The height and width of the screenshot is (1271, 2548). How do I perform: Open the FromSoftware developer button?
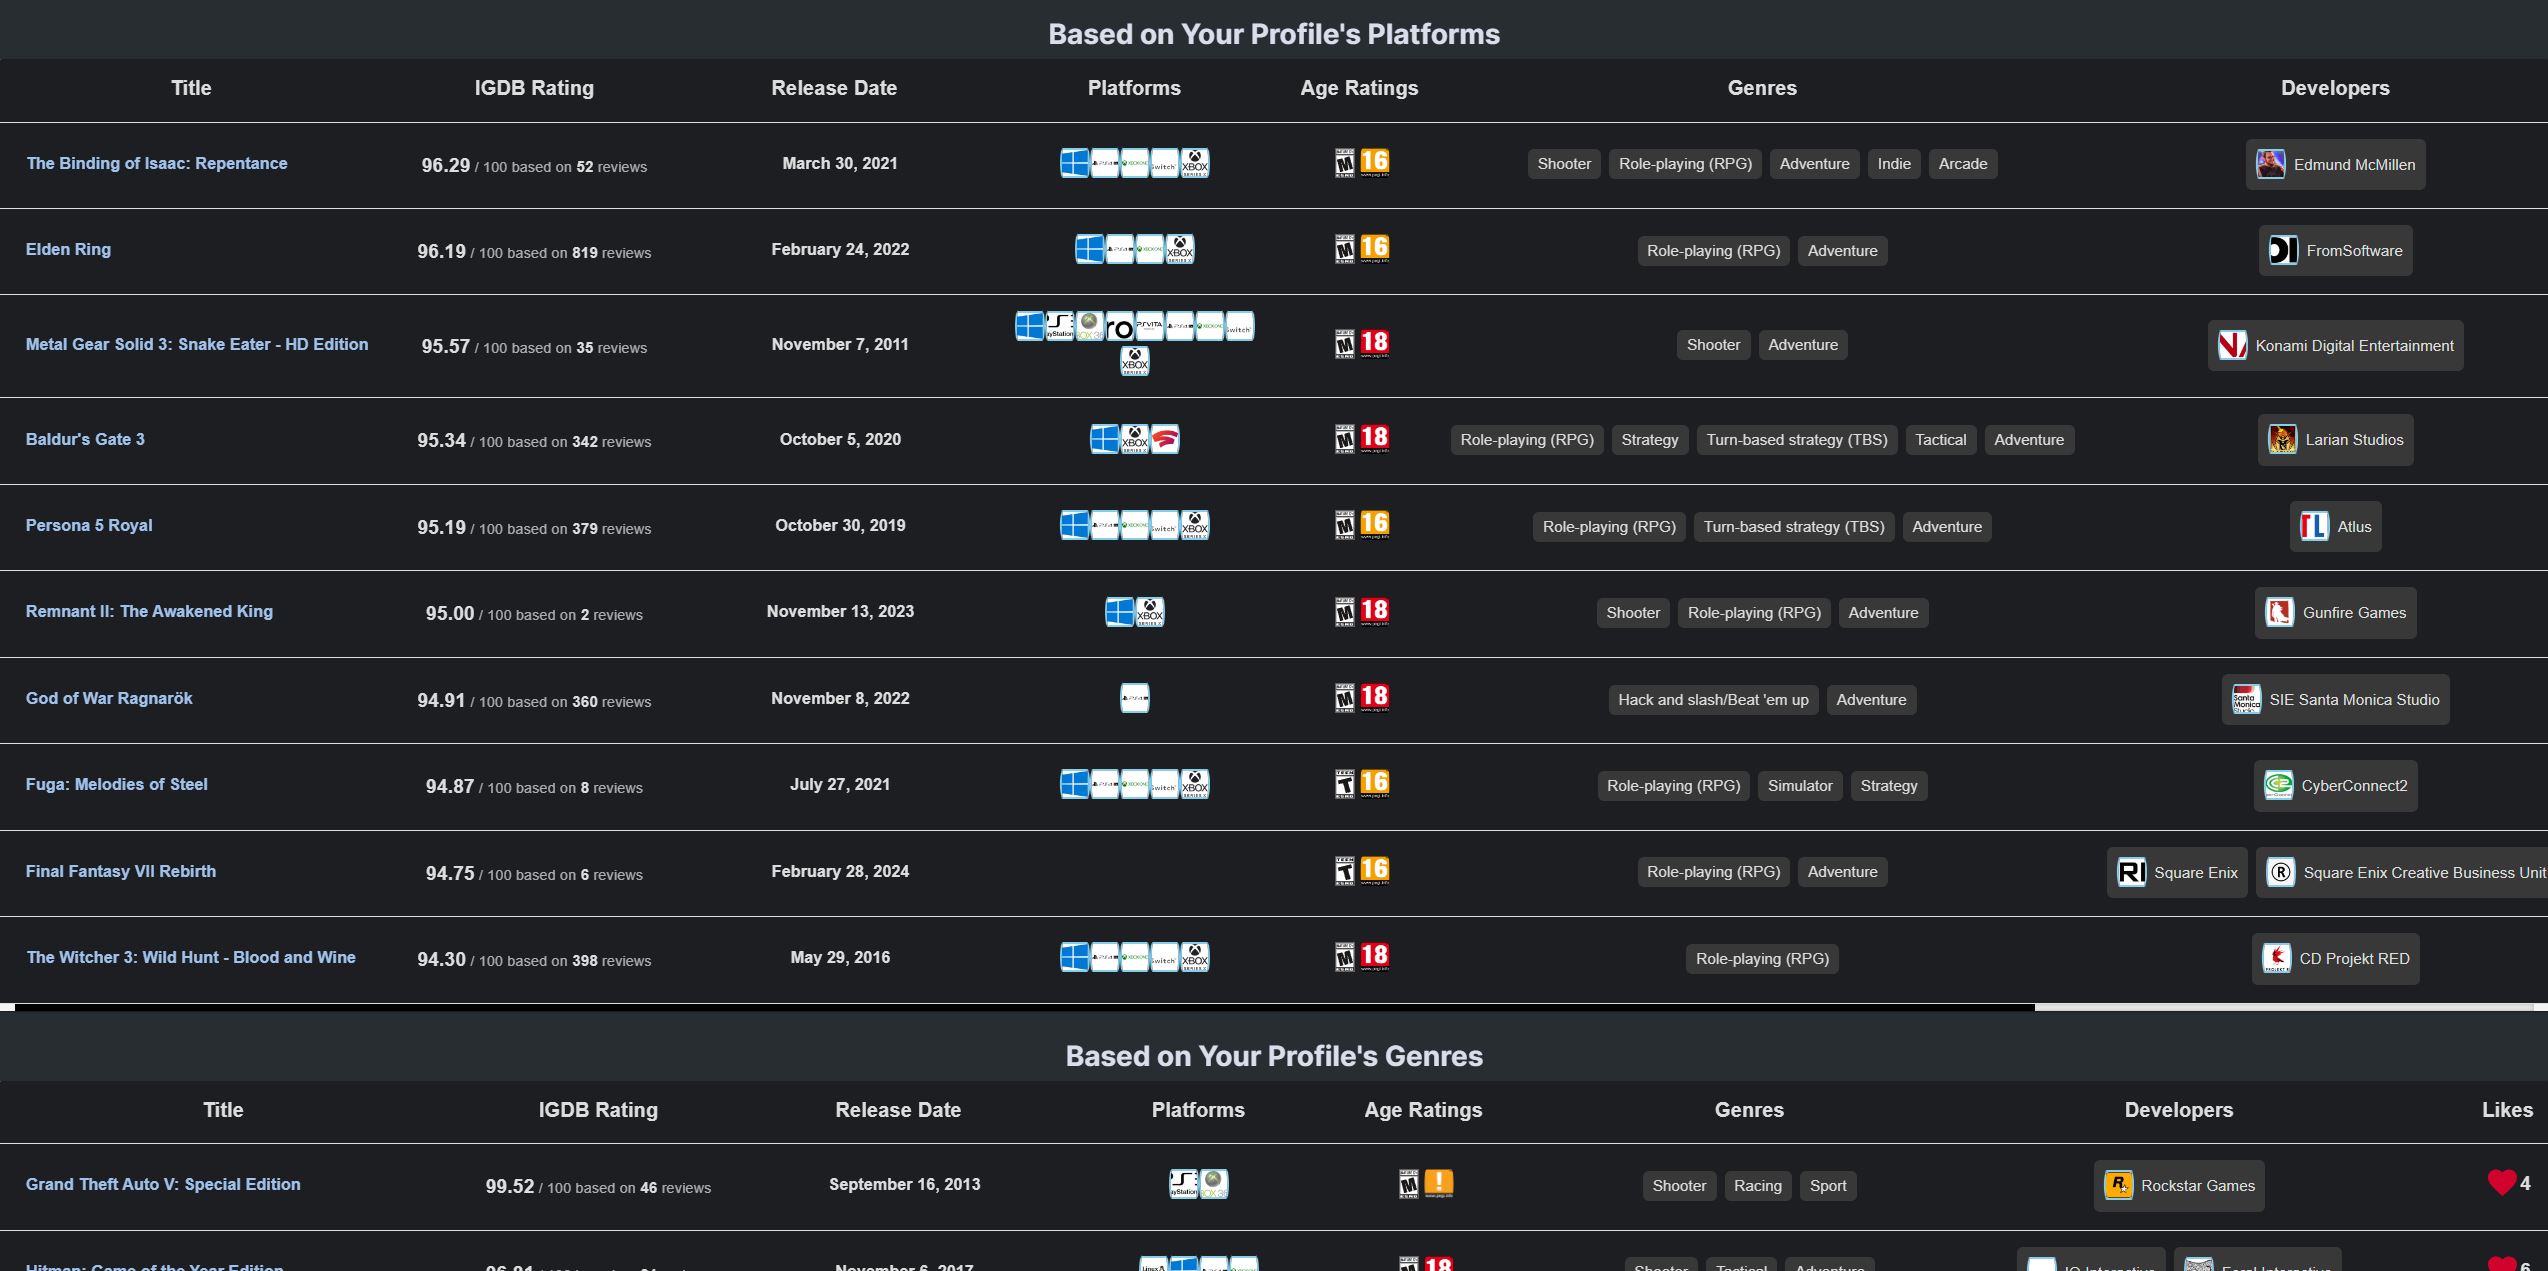pyautogui.click(x=2335, y=251)
